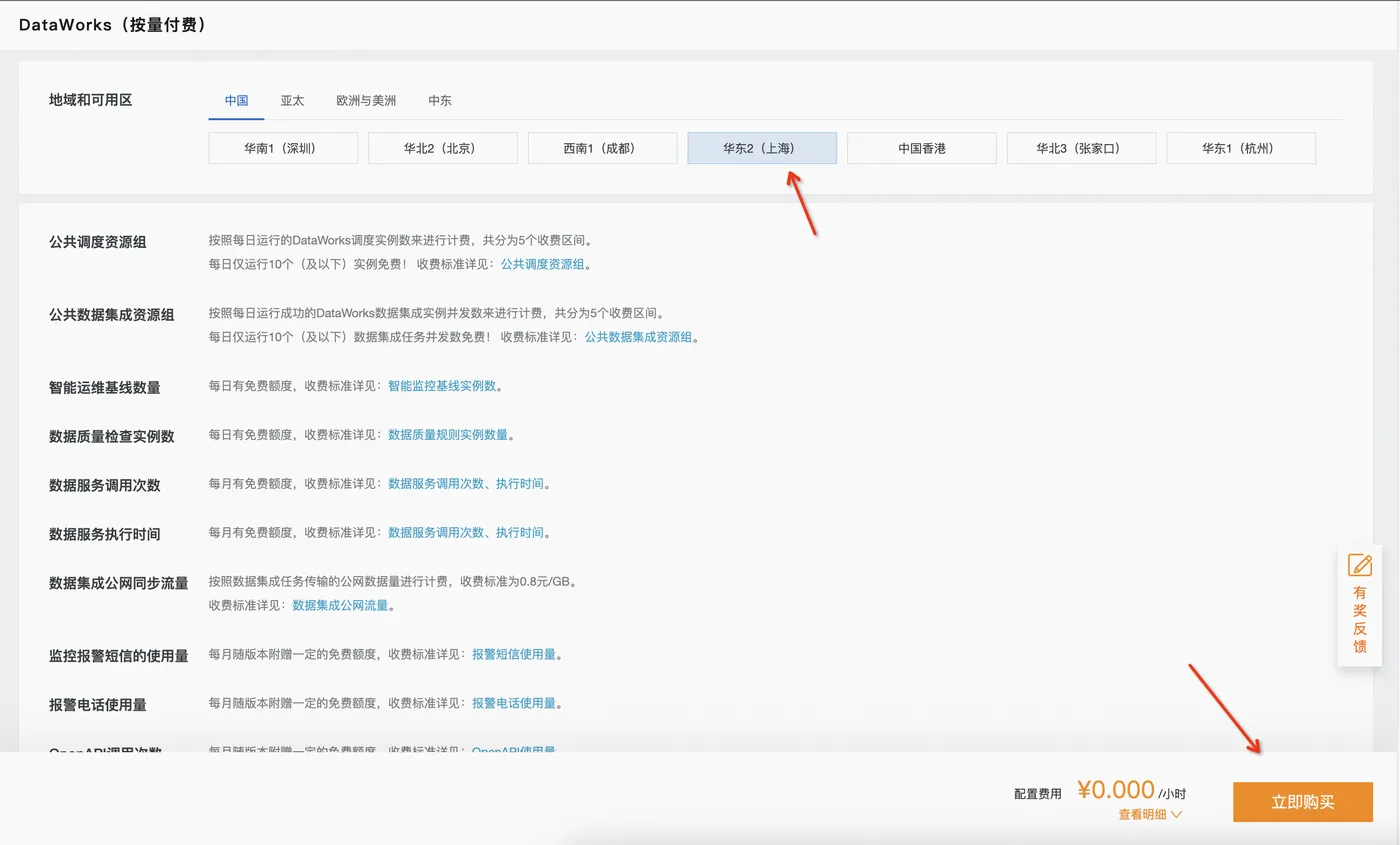1400x845 pixels.
Task: Select region 华东1（杭州）
Action: tap(1241, 148)
